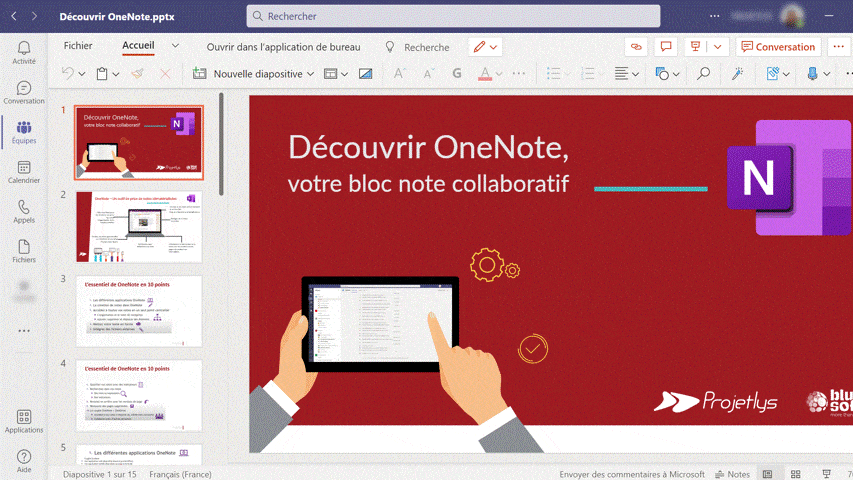Open Applications in the sidebar

tap(24, 422)
